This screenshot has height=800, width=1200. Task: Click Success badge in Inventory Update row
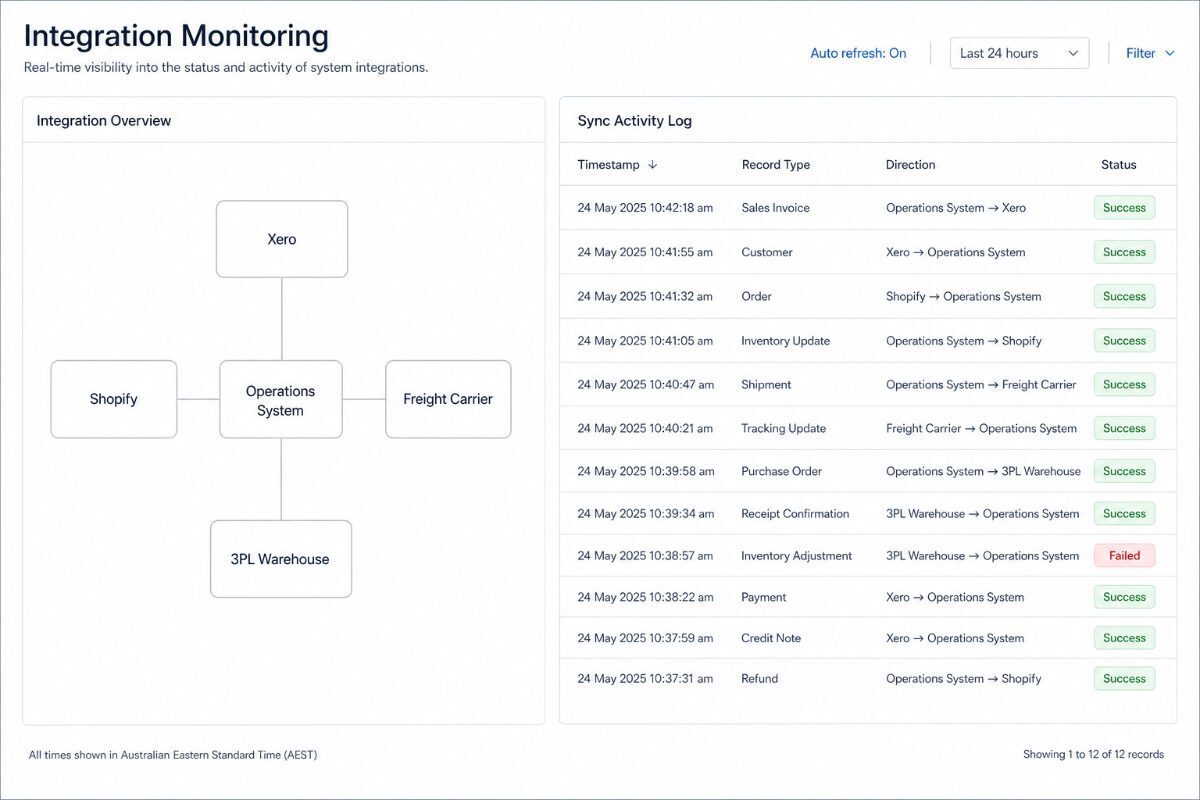pos(1124,341)
